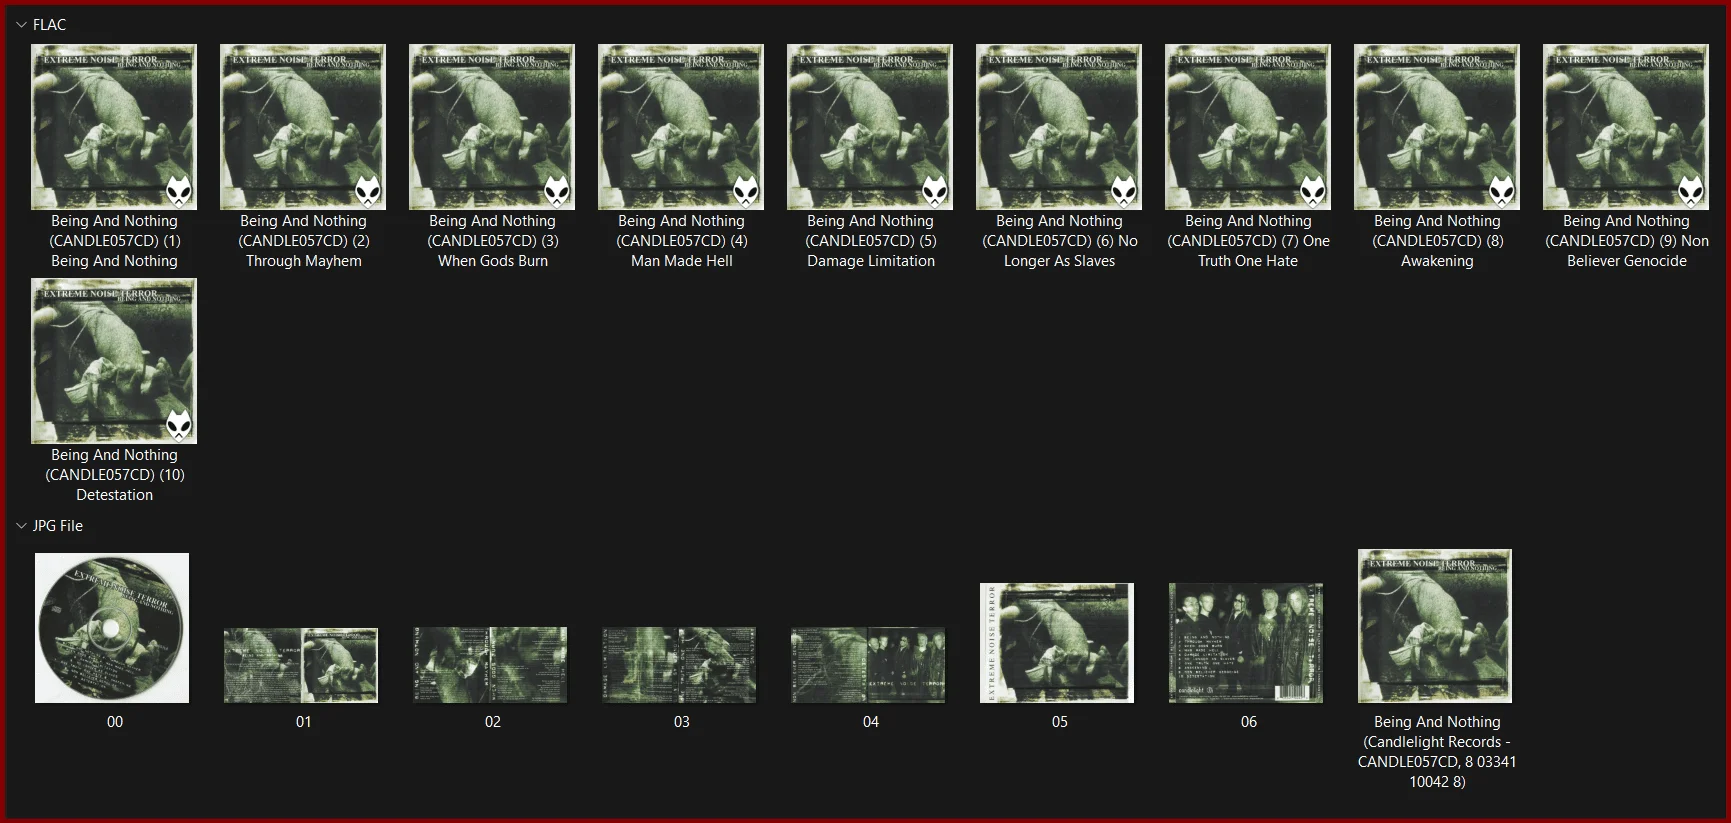Click the file name 'Through Mayhem'
The height and width of the screenshot is (823, 1731).
pos(304,261)
